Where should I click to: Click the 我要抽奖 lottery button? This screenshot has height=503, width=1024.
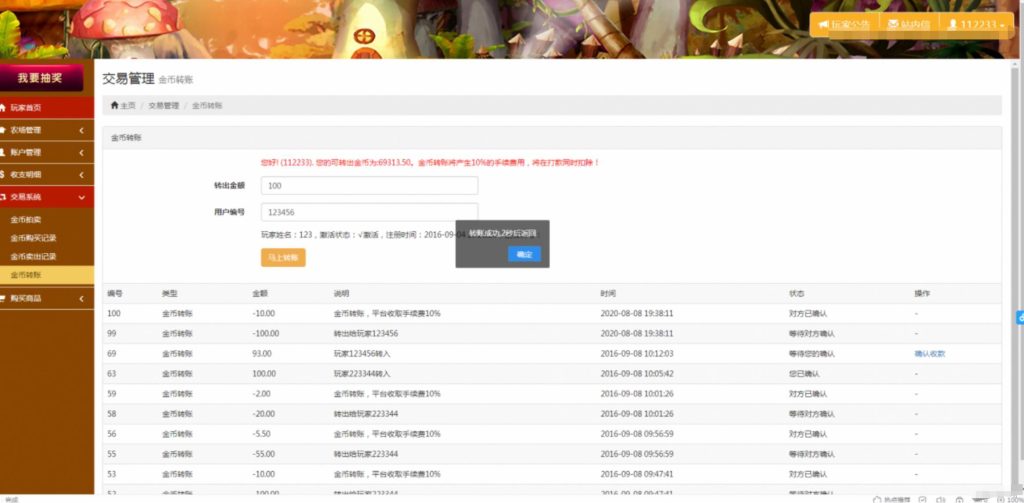pyautogui.click(x=41, y=78)
